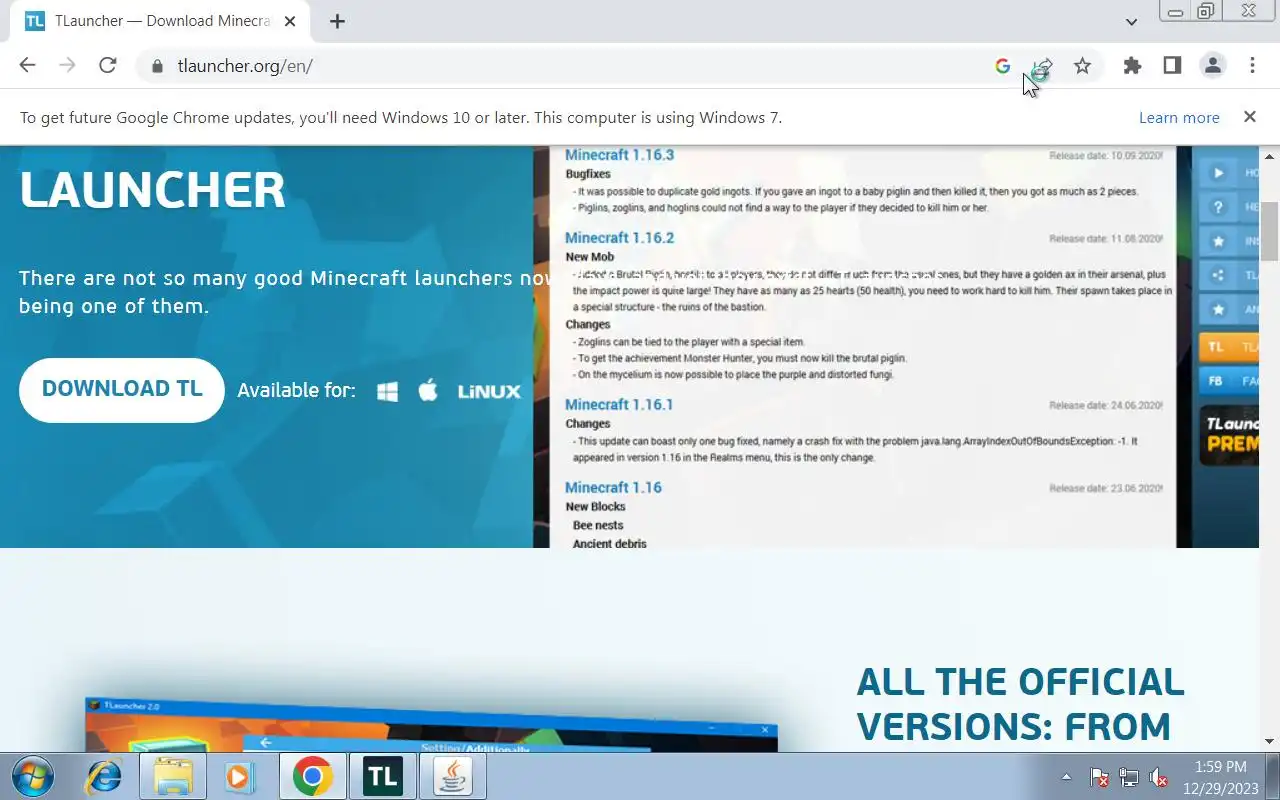1280x800 pixels.
Task: Switch to Chrome in the taskbar
Action: 312,777
